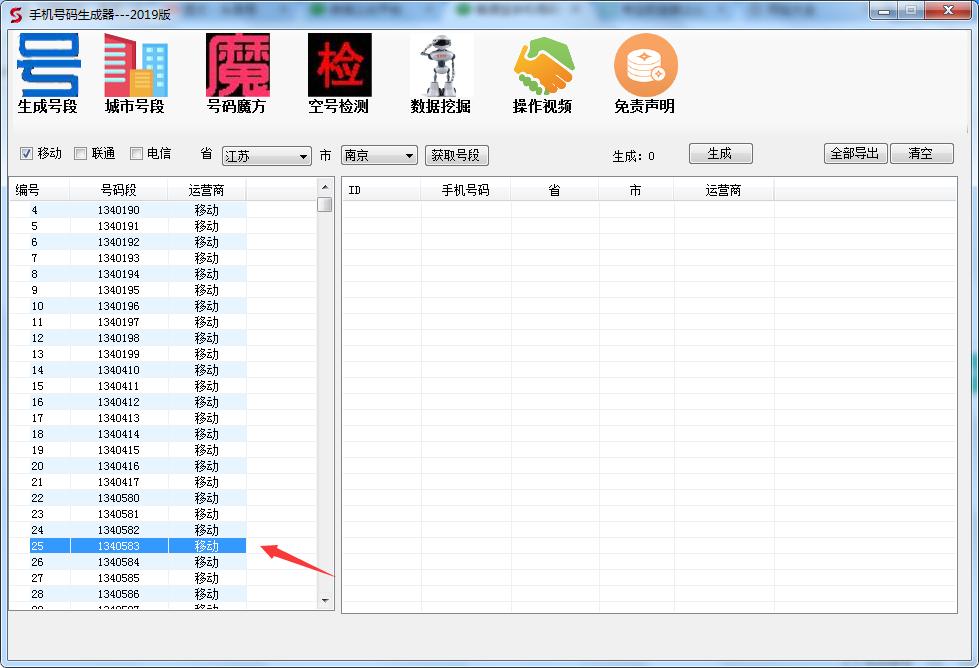Select row 1340190 in the list
This screenshot has width=979, height=668.
[128, 210]
